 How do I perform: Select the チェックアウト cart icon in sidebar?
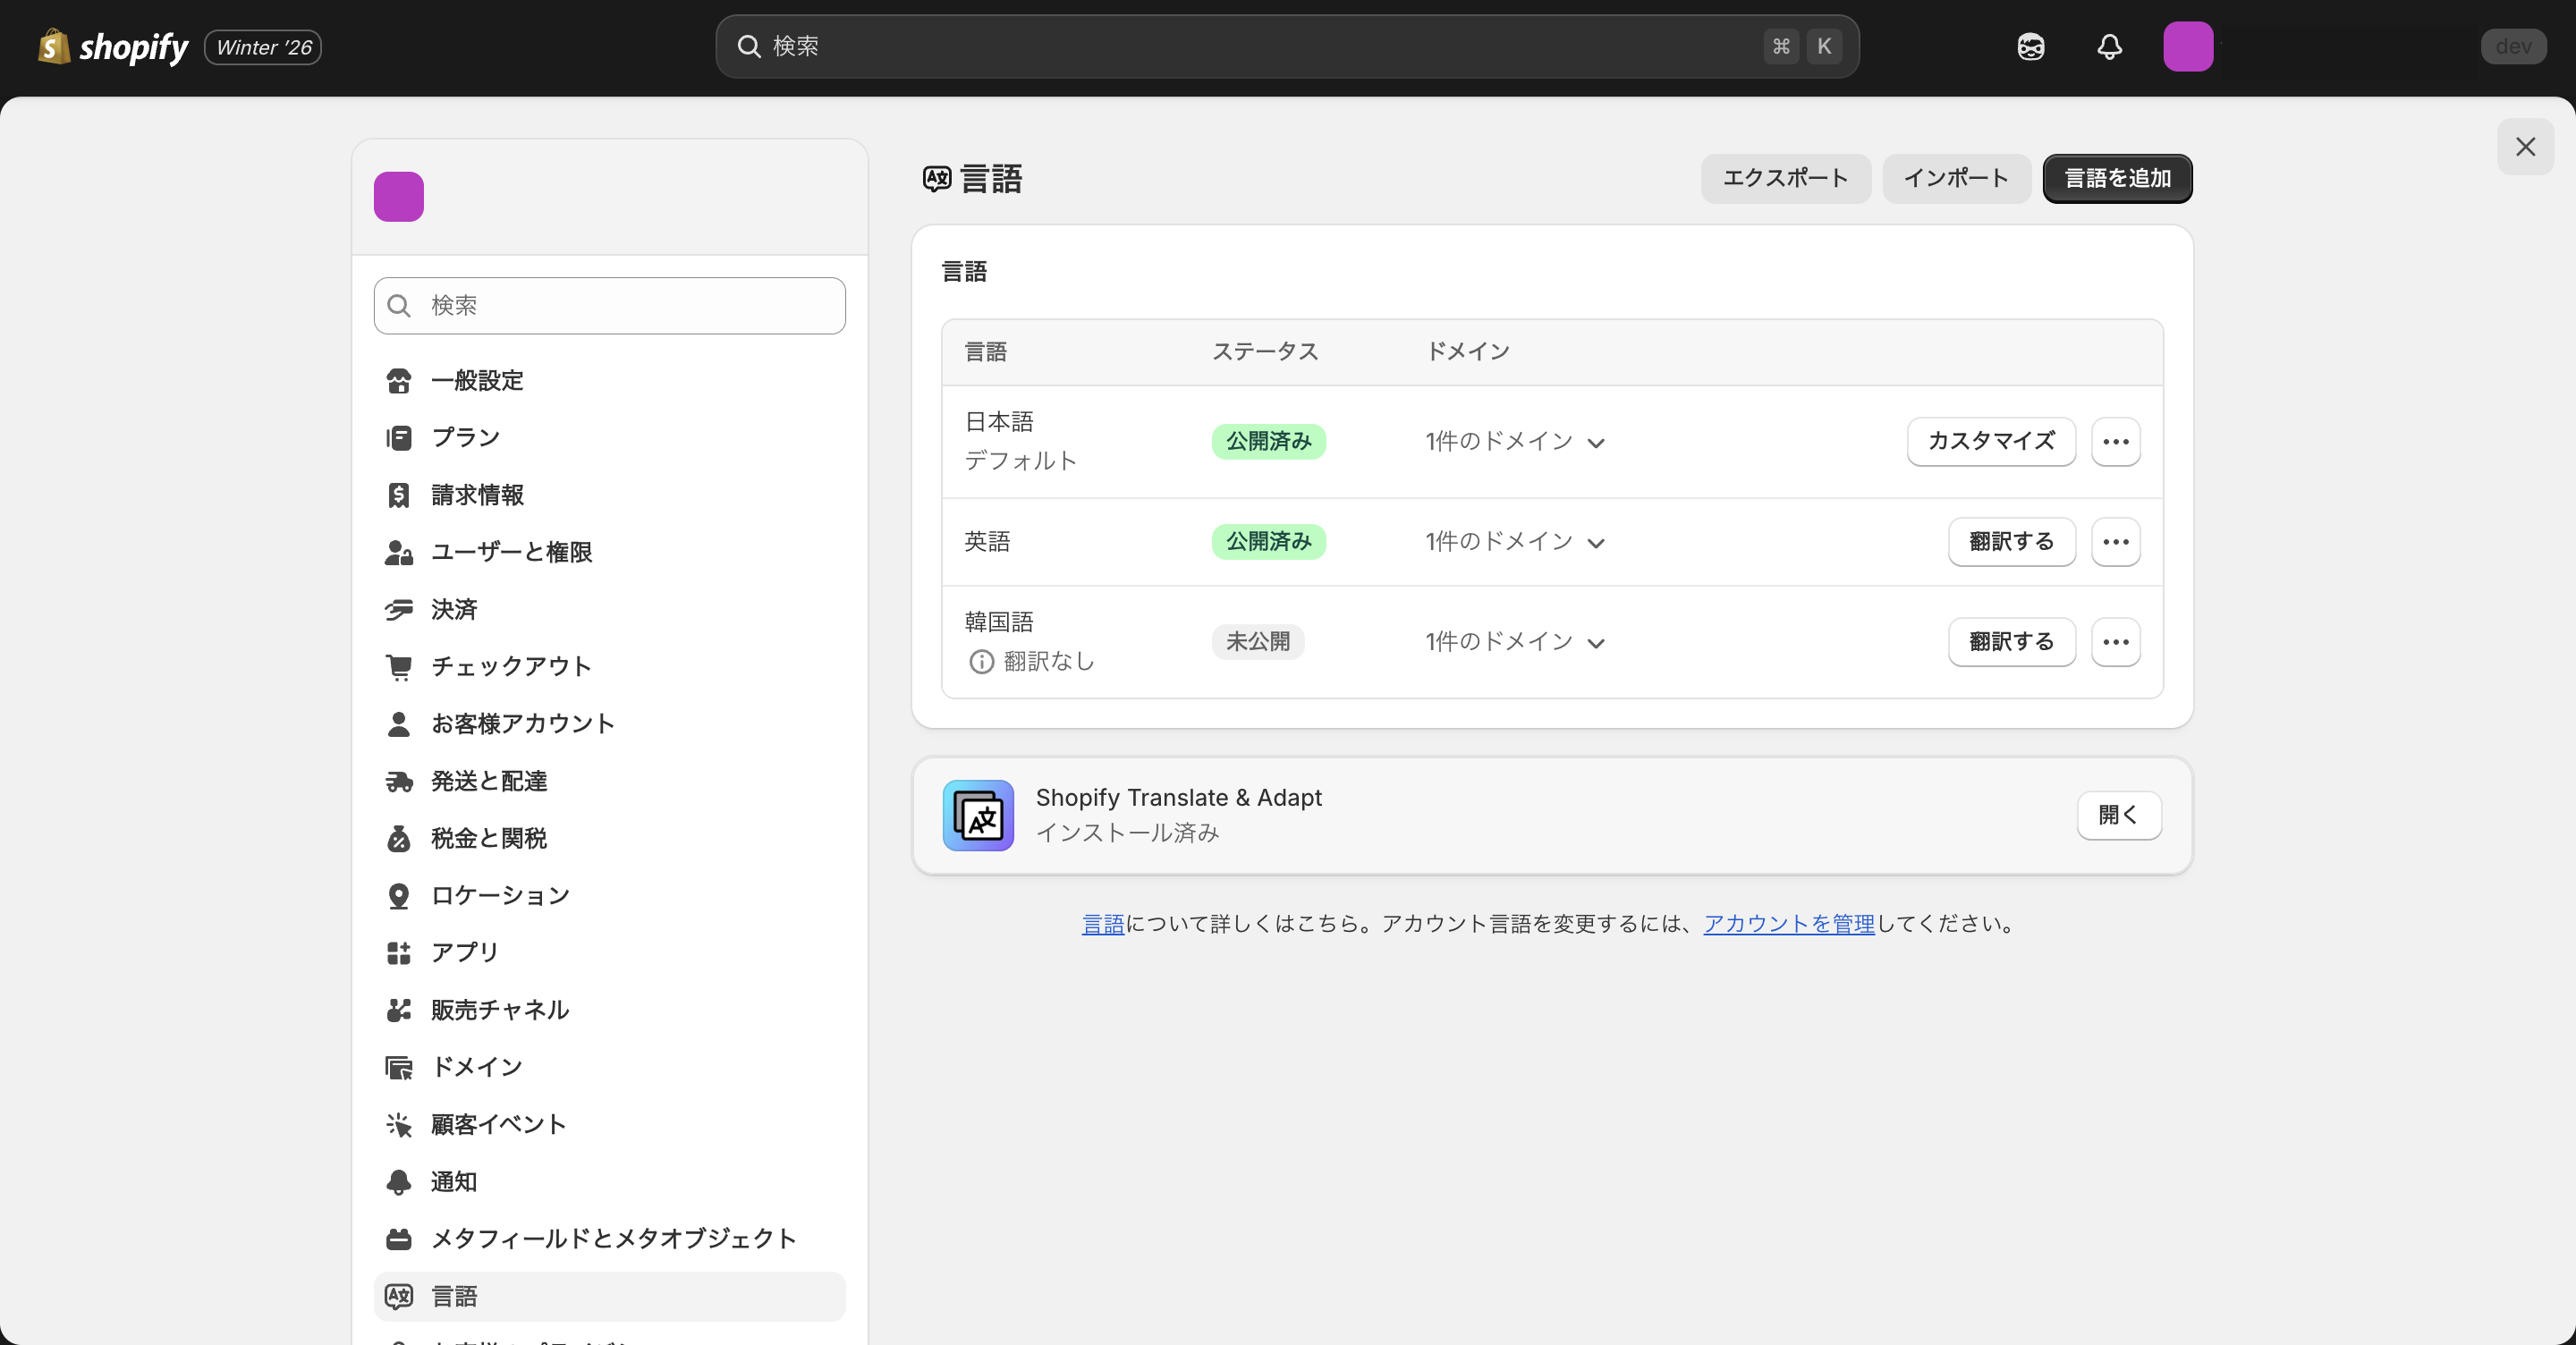(x=399, y=666)
